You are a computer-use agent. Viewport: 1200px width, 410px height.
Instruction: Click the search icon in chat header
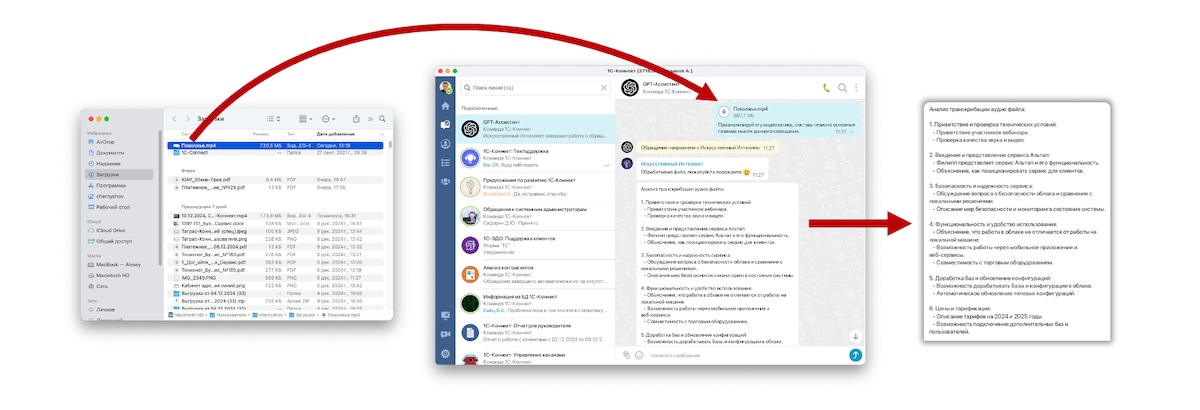coord(842,88)
